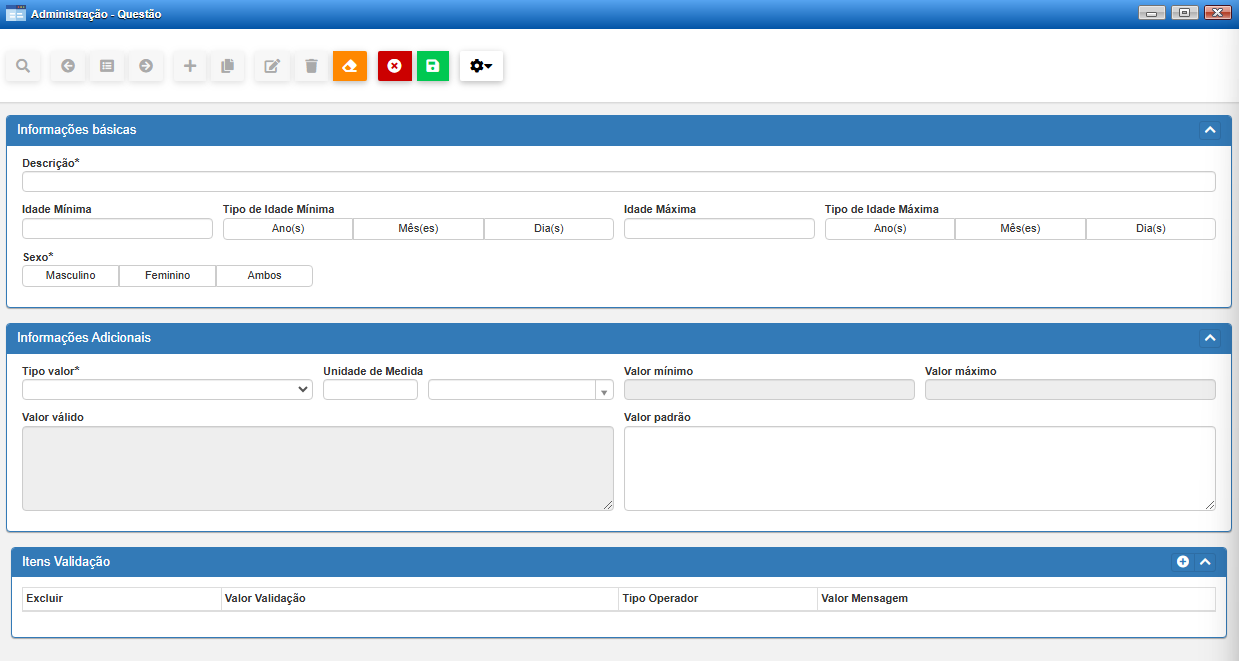Image resolution: width=1239 pixels, height=661 pixels.
Task: Go to next record arrow icon
Action: coord(146,66)
